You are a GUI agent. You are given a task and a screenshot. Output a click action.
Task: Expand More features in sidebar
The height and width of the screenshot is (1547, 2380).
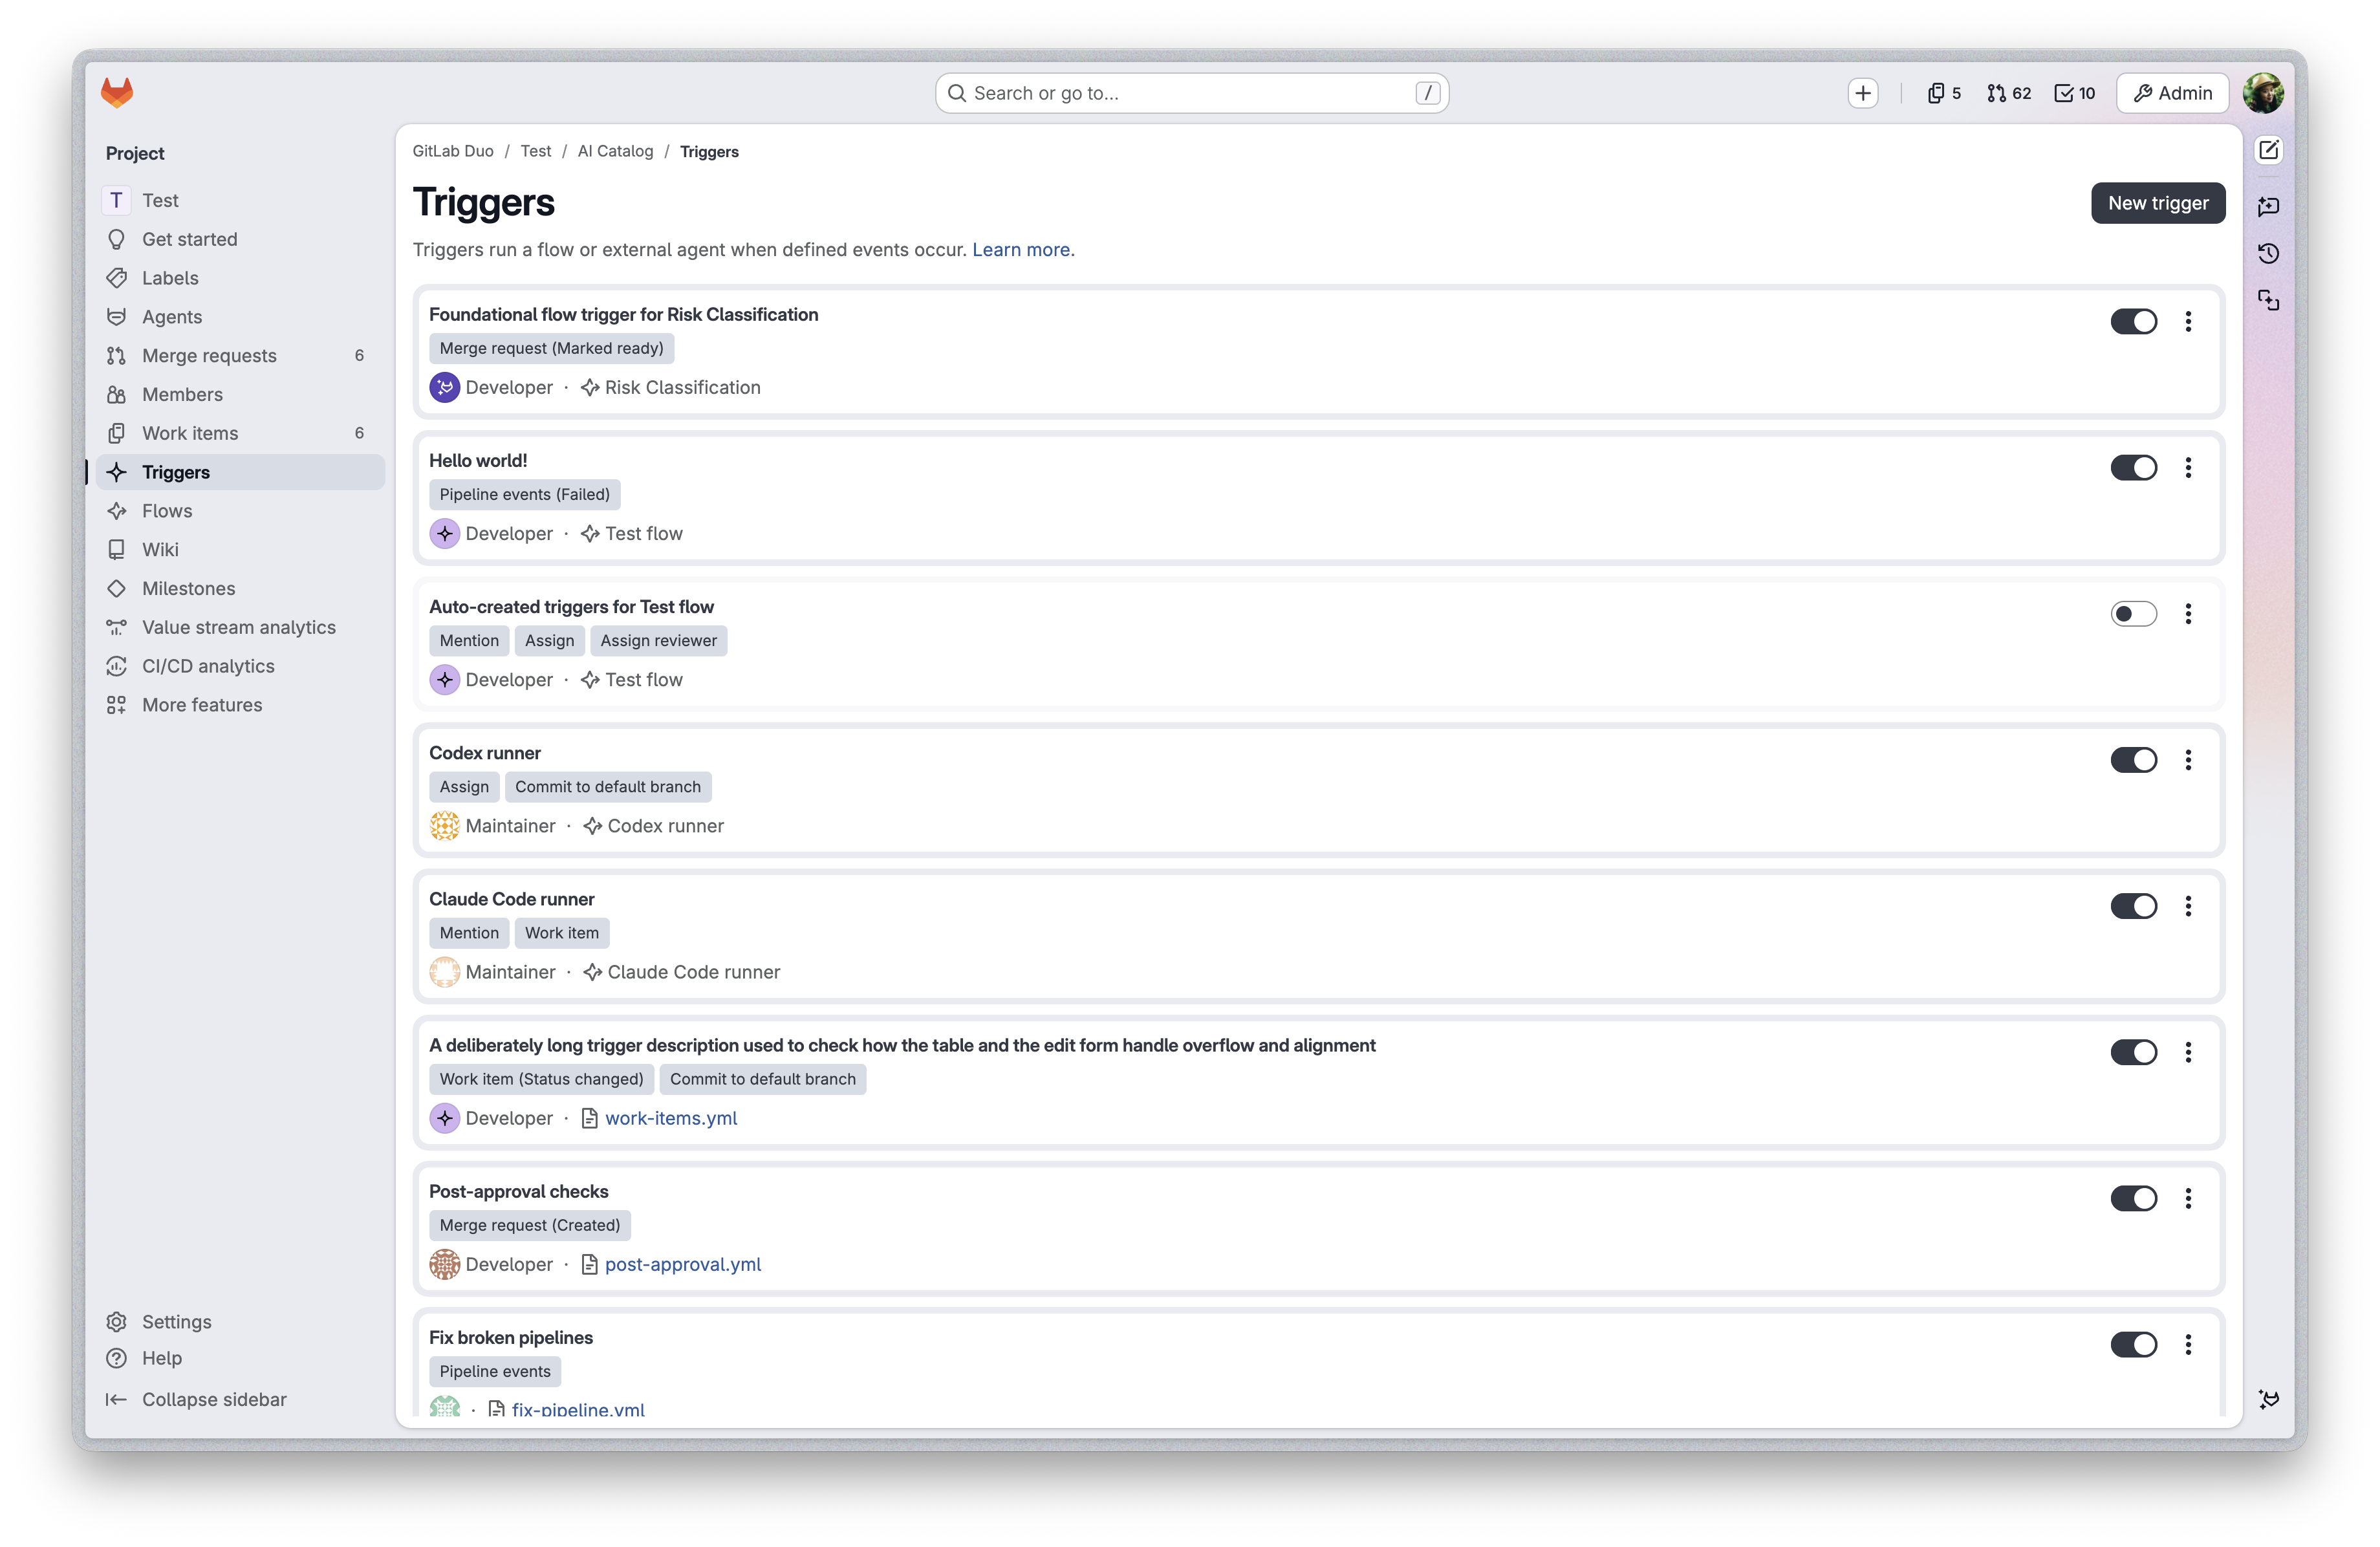tap(240, 705)
